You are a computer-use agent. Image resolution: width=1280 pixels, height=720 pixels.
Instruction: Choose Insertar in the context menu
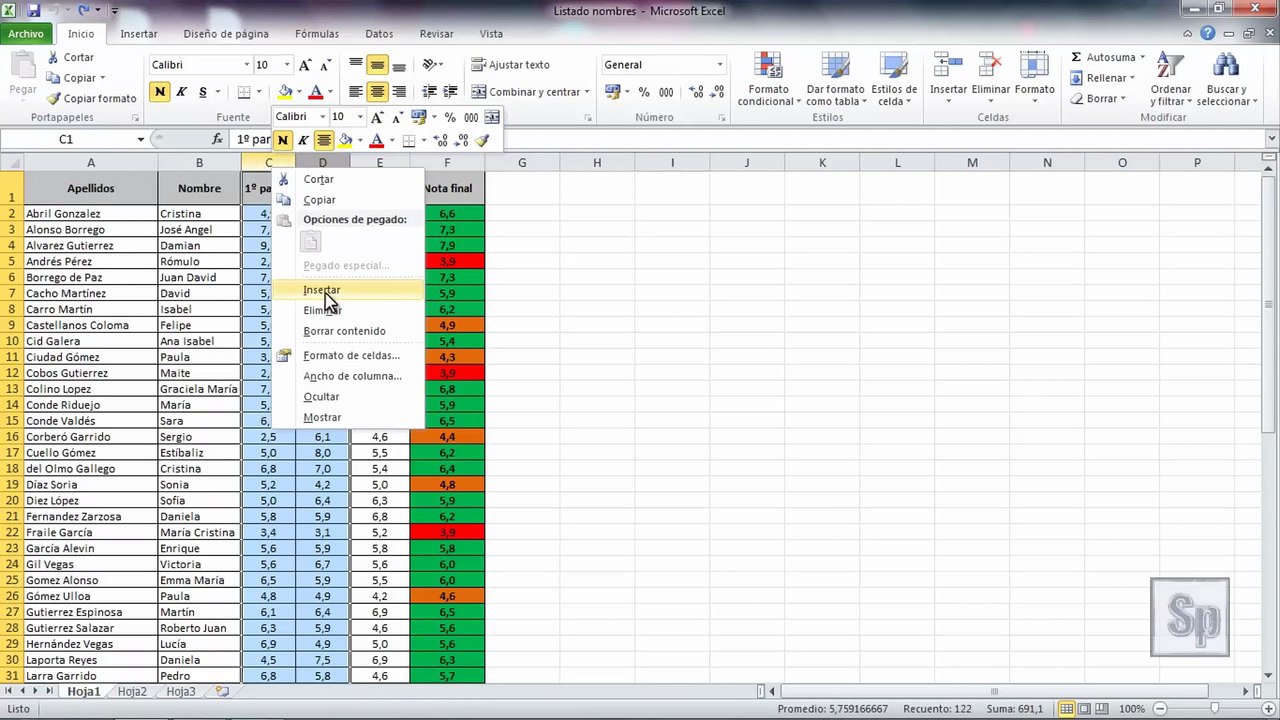[x=348, y=290]
